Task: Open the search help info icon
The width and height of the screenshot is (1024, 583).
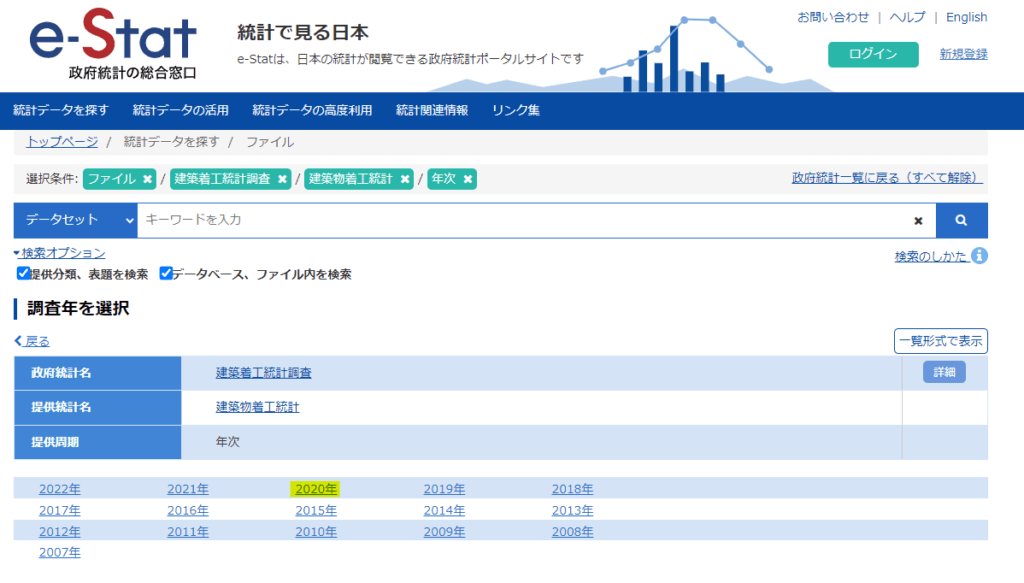Action: click(979, 256)
